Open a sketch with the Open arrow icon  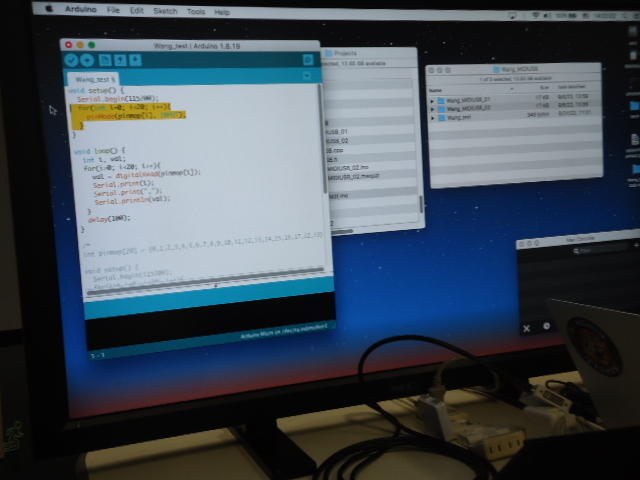click(x=120, y=60)
